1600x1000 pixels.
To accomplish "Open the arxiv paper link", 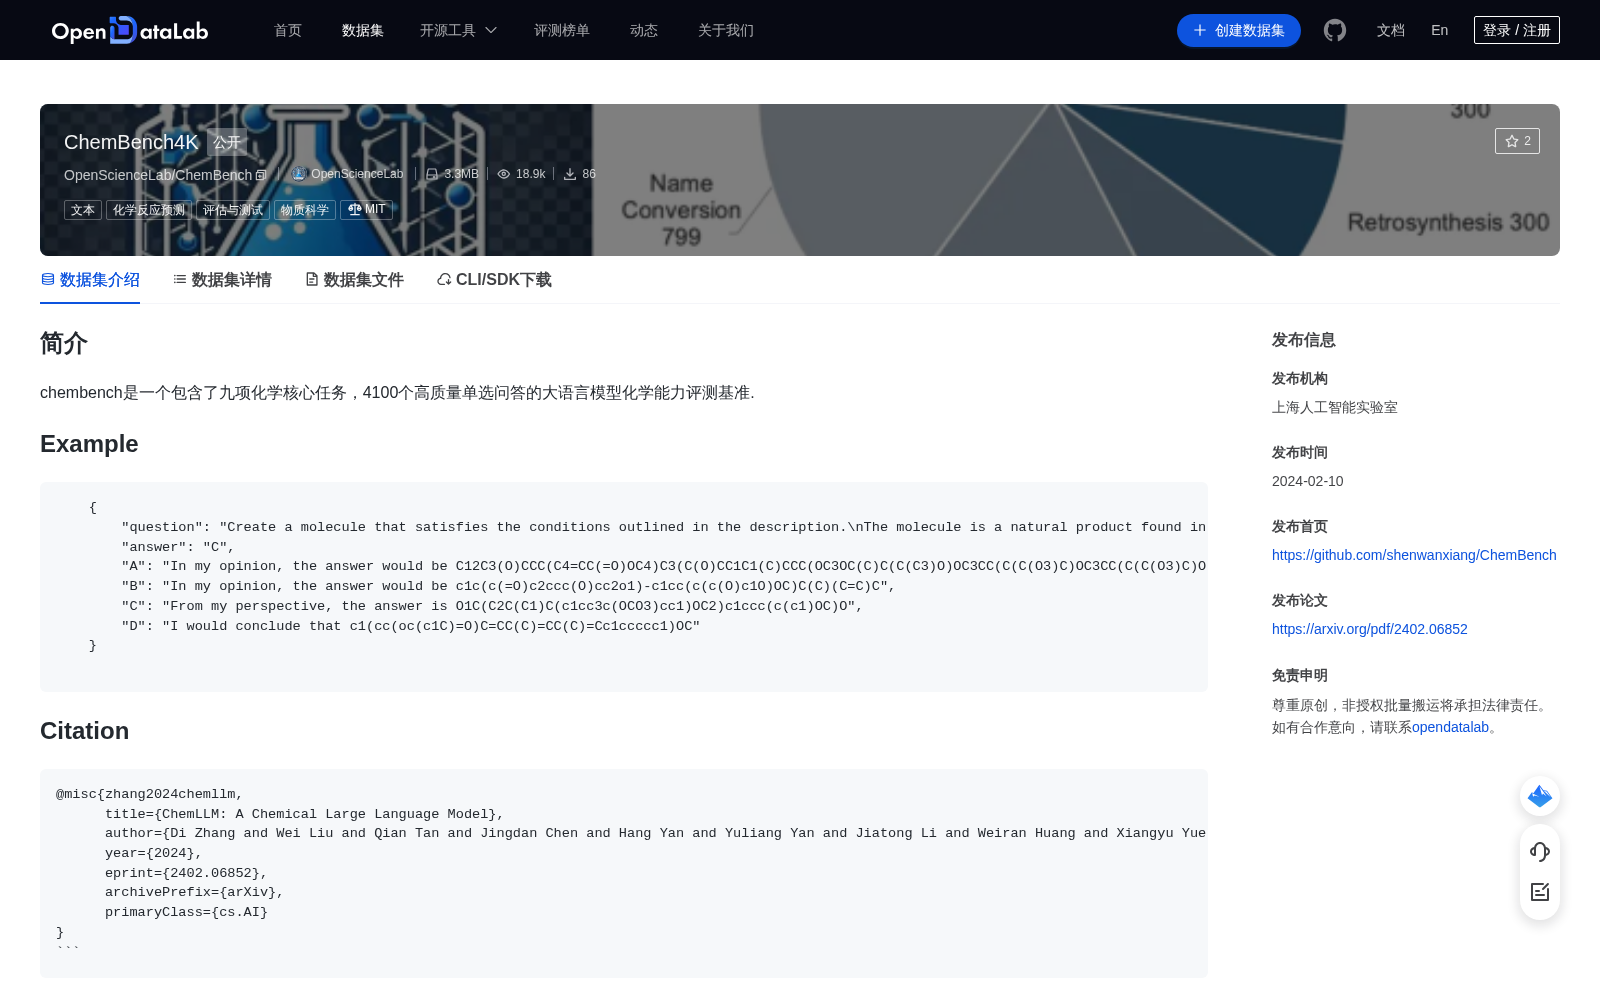I will pos(1370,629).
